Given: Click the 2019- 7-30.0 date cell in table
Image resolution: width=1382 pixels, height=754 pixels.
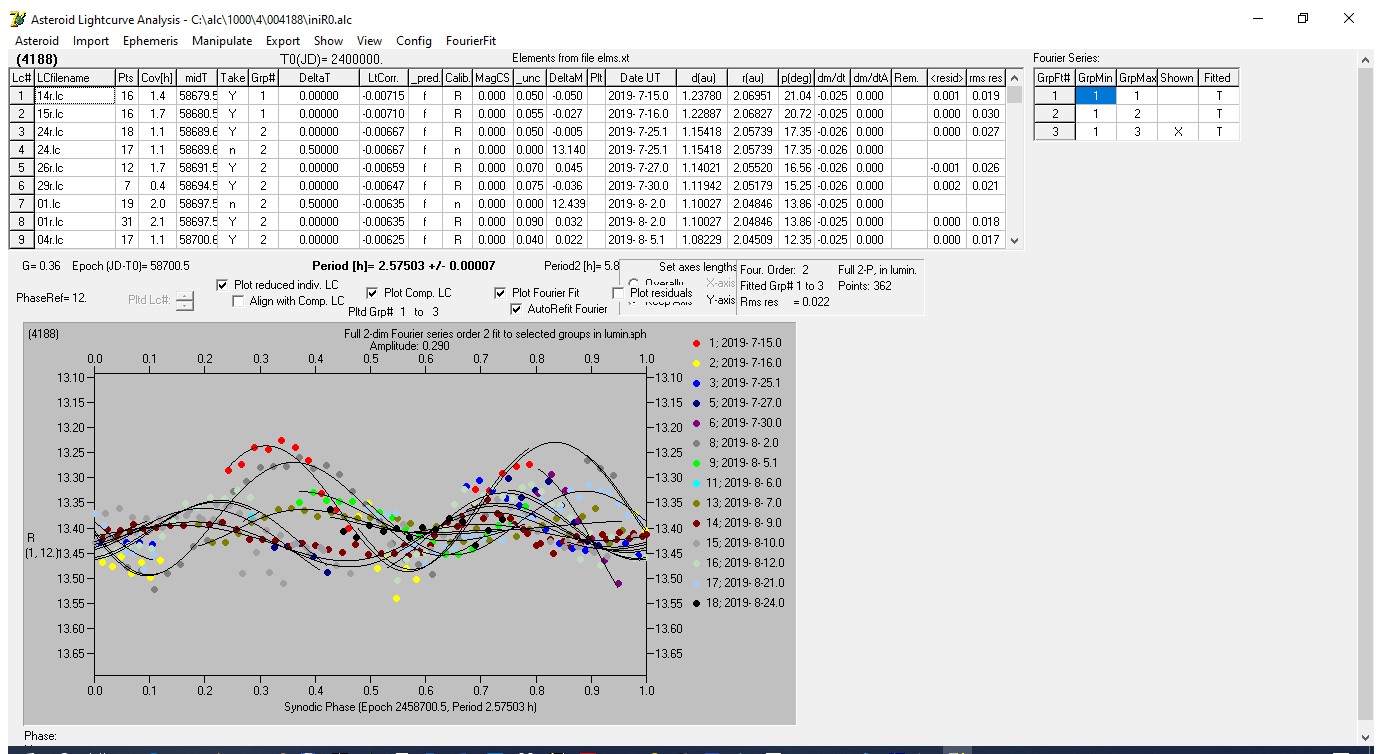Looking at the screenshot, I should click(x=640, y=186).
